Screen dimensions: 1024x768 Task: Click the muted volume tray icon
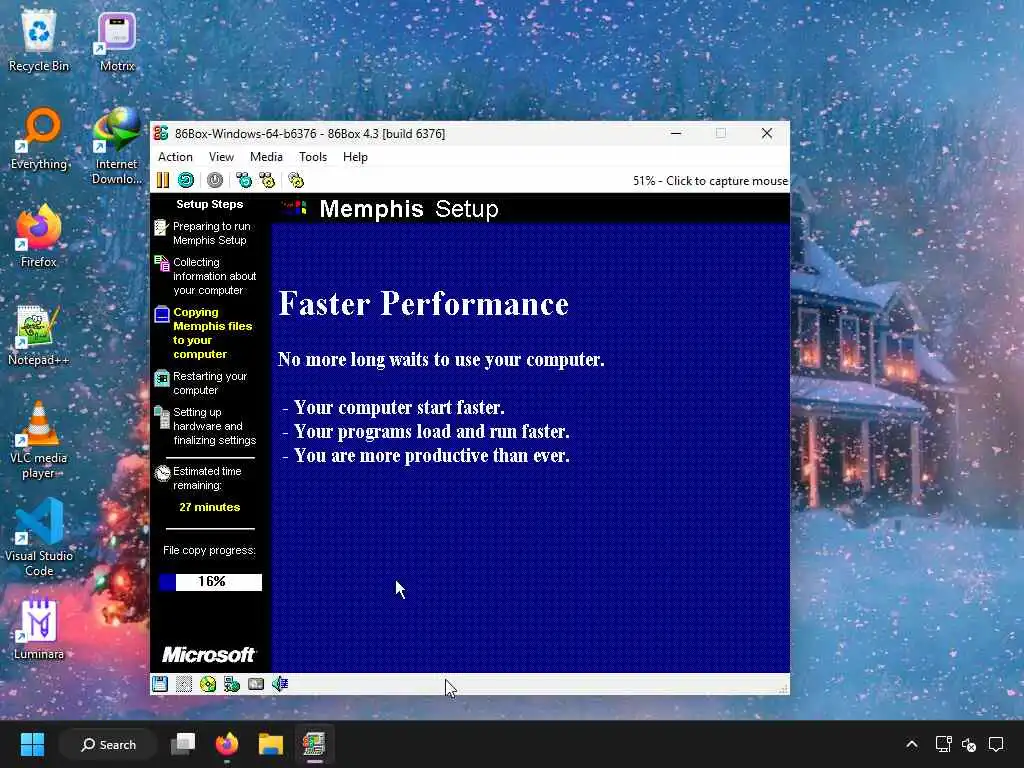pyautogui.click(x=969, y=744)
